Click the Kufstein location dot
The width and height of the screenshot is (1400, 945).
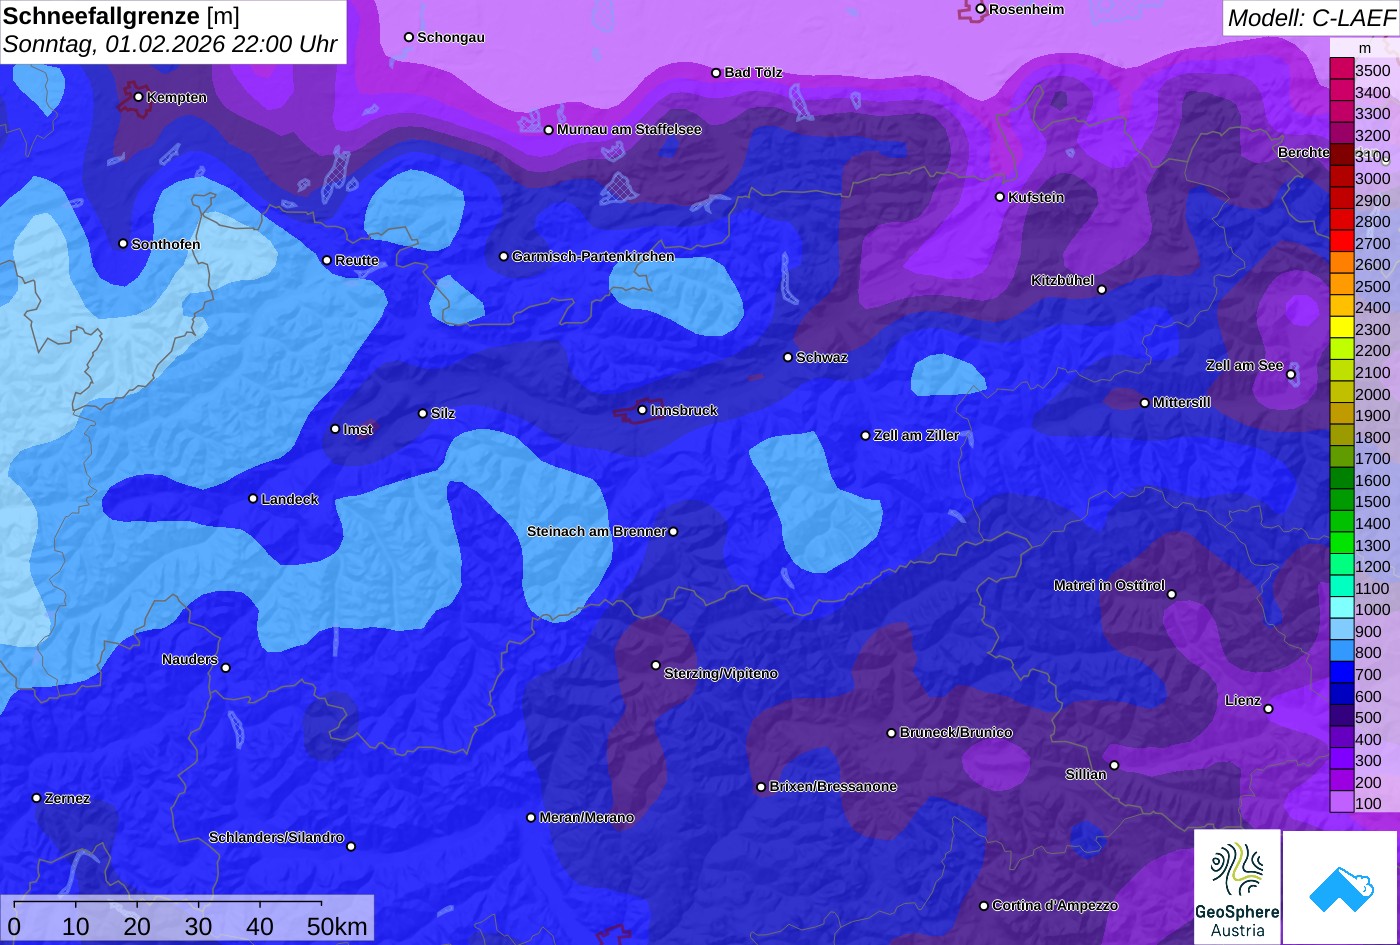(1000, 197)
